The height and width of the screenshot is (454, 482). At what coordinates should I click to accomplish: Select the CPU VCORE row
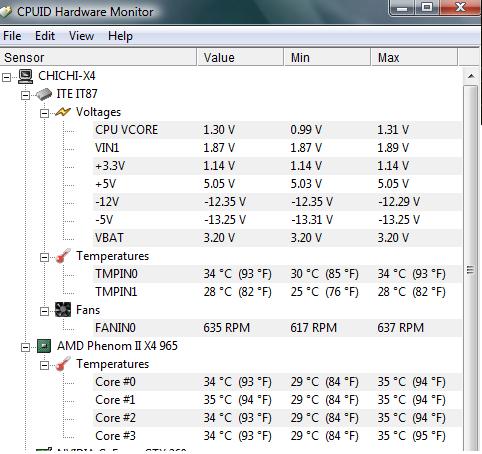click(x=277, y=130)
